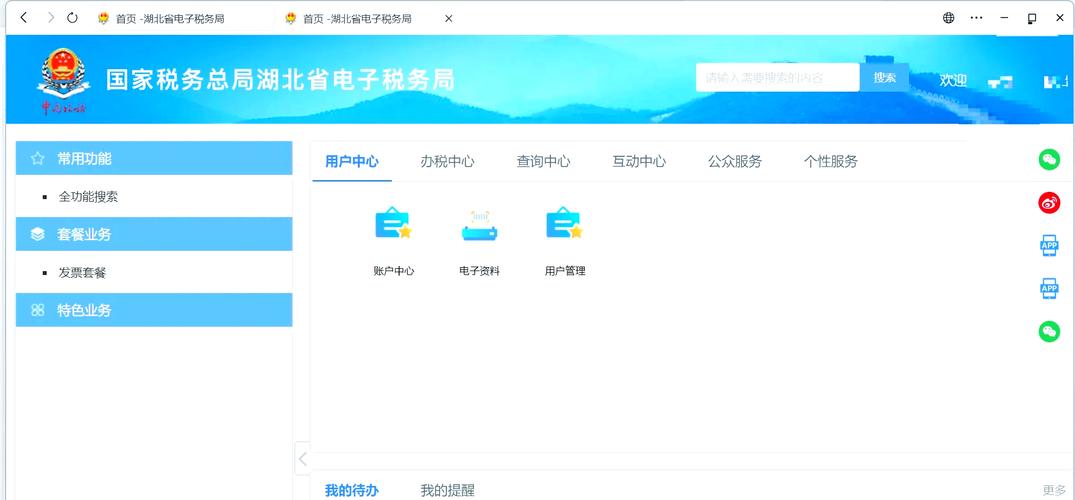
Task: Switch to the 公众服务 tab
Action: 735,162
